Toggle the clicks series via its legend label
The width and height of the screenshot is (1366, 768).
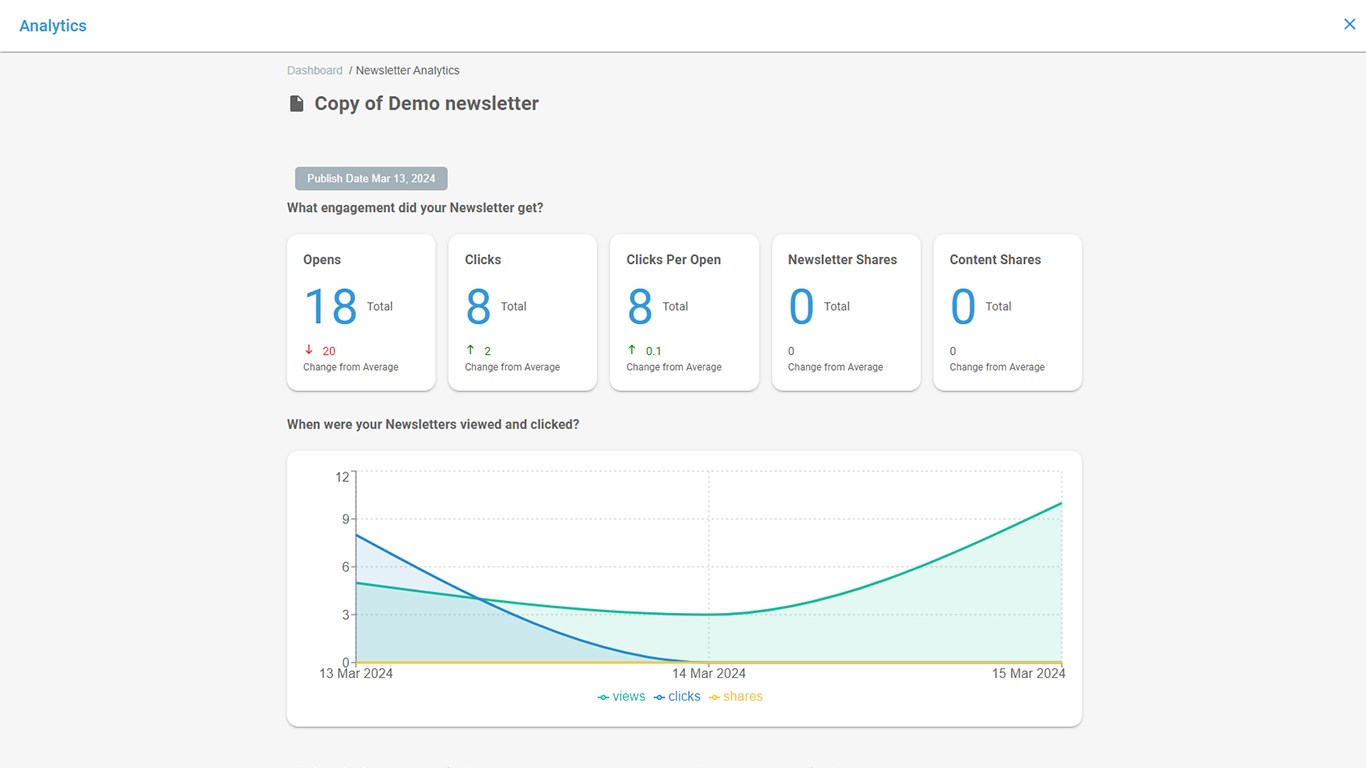(x=684, y=697)
